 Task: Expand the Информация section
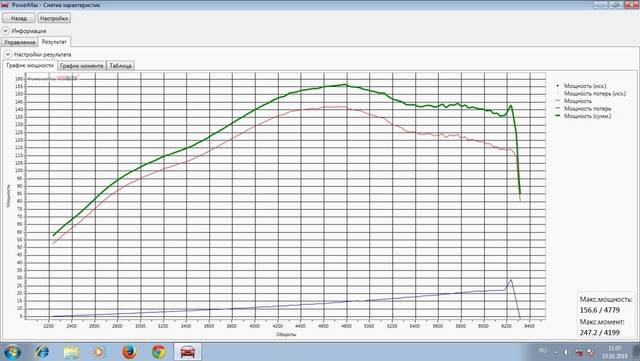click(5, 31)
